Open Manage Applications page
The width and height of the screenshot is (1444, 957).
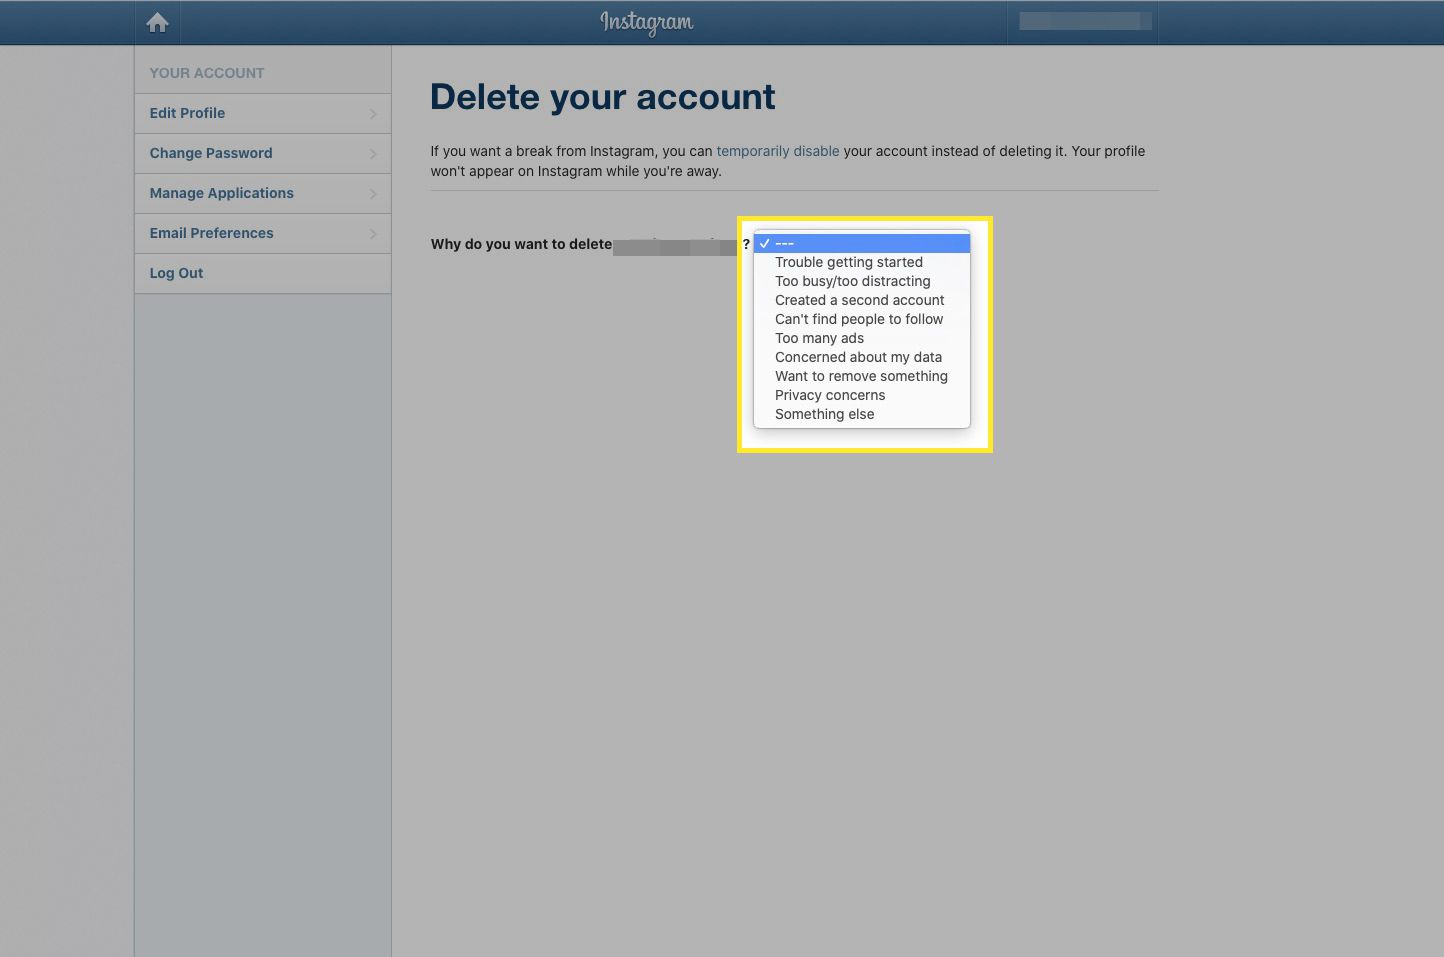point(262,193)
